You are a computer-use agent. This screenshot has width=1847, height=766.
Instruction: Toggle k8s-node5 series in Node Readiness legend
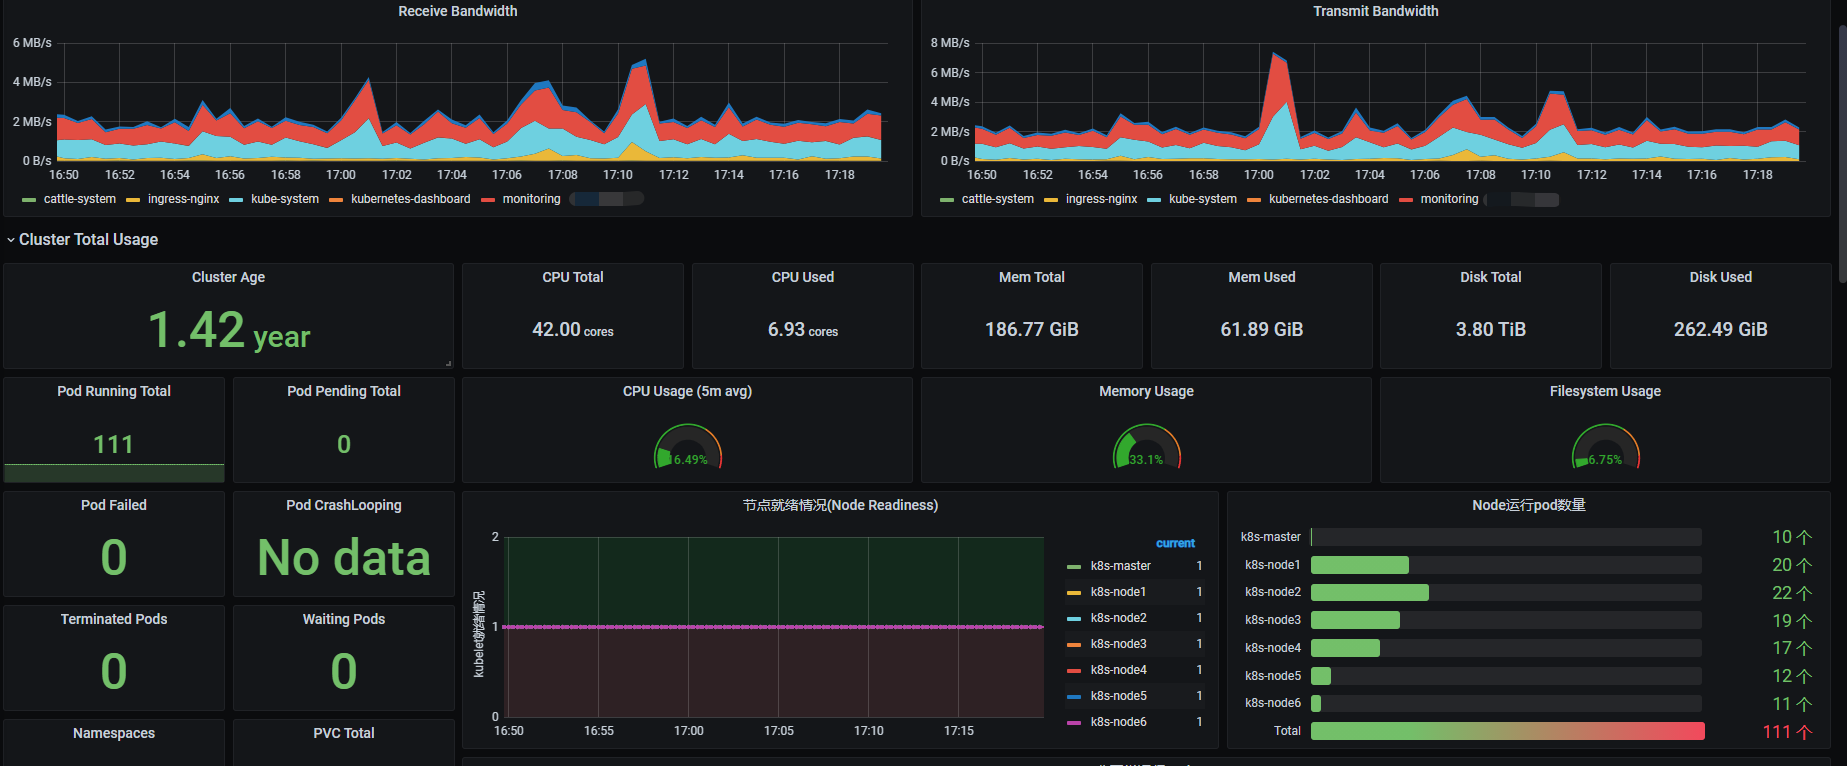click(x=1118, y=696)
